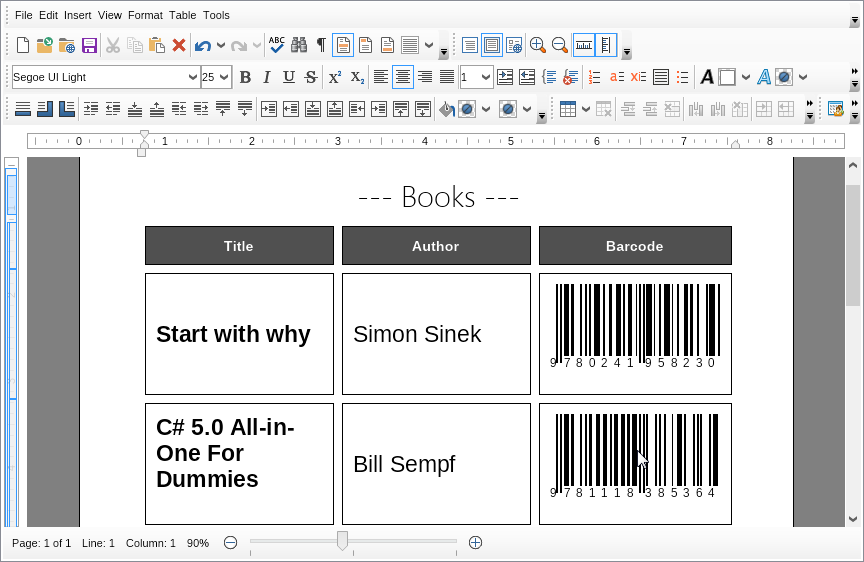Click the Insert Table grid icon
864x562 pixels.
pos(568,109)
